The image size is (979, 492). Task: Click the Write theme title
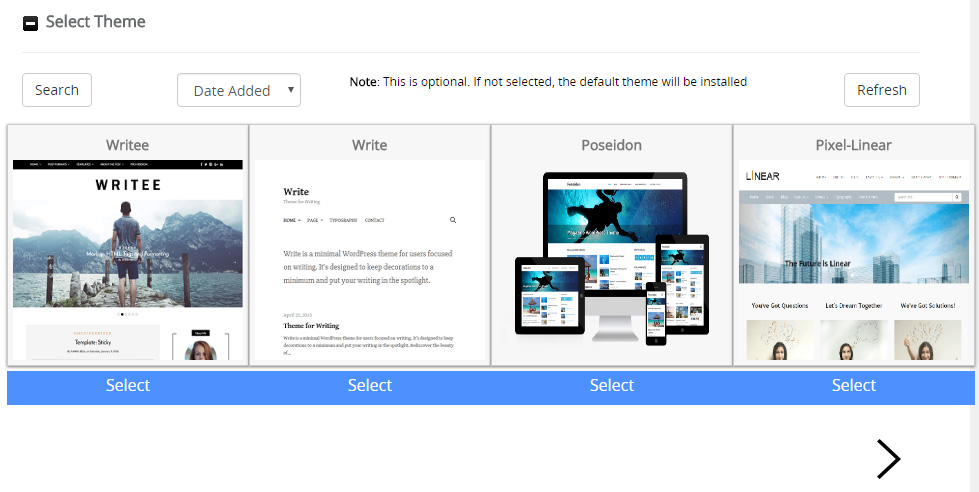coord(370,145)
